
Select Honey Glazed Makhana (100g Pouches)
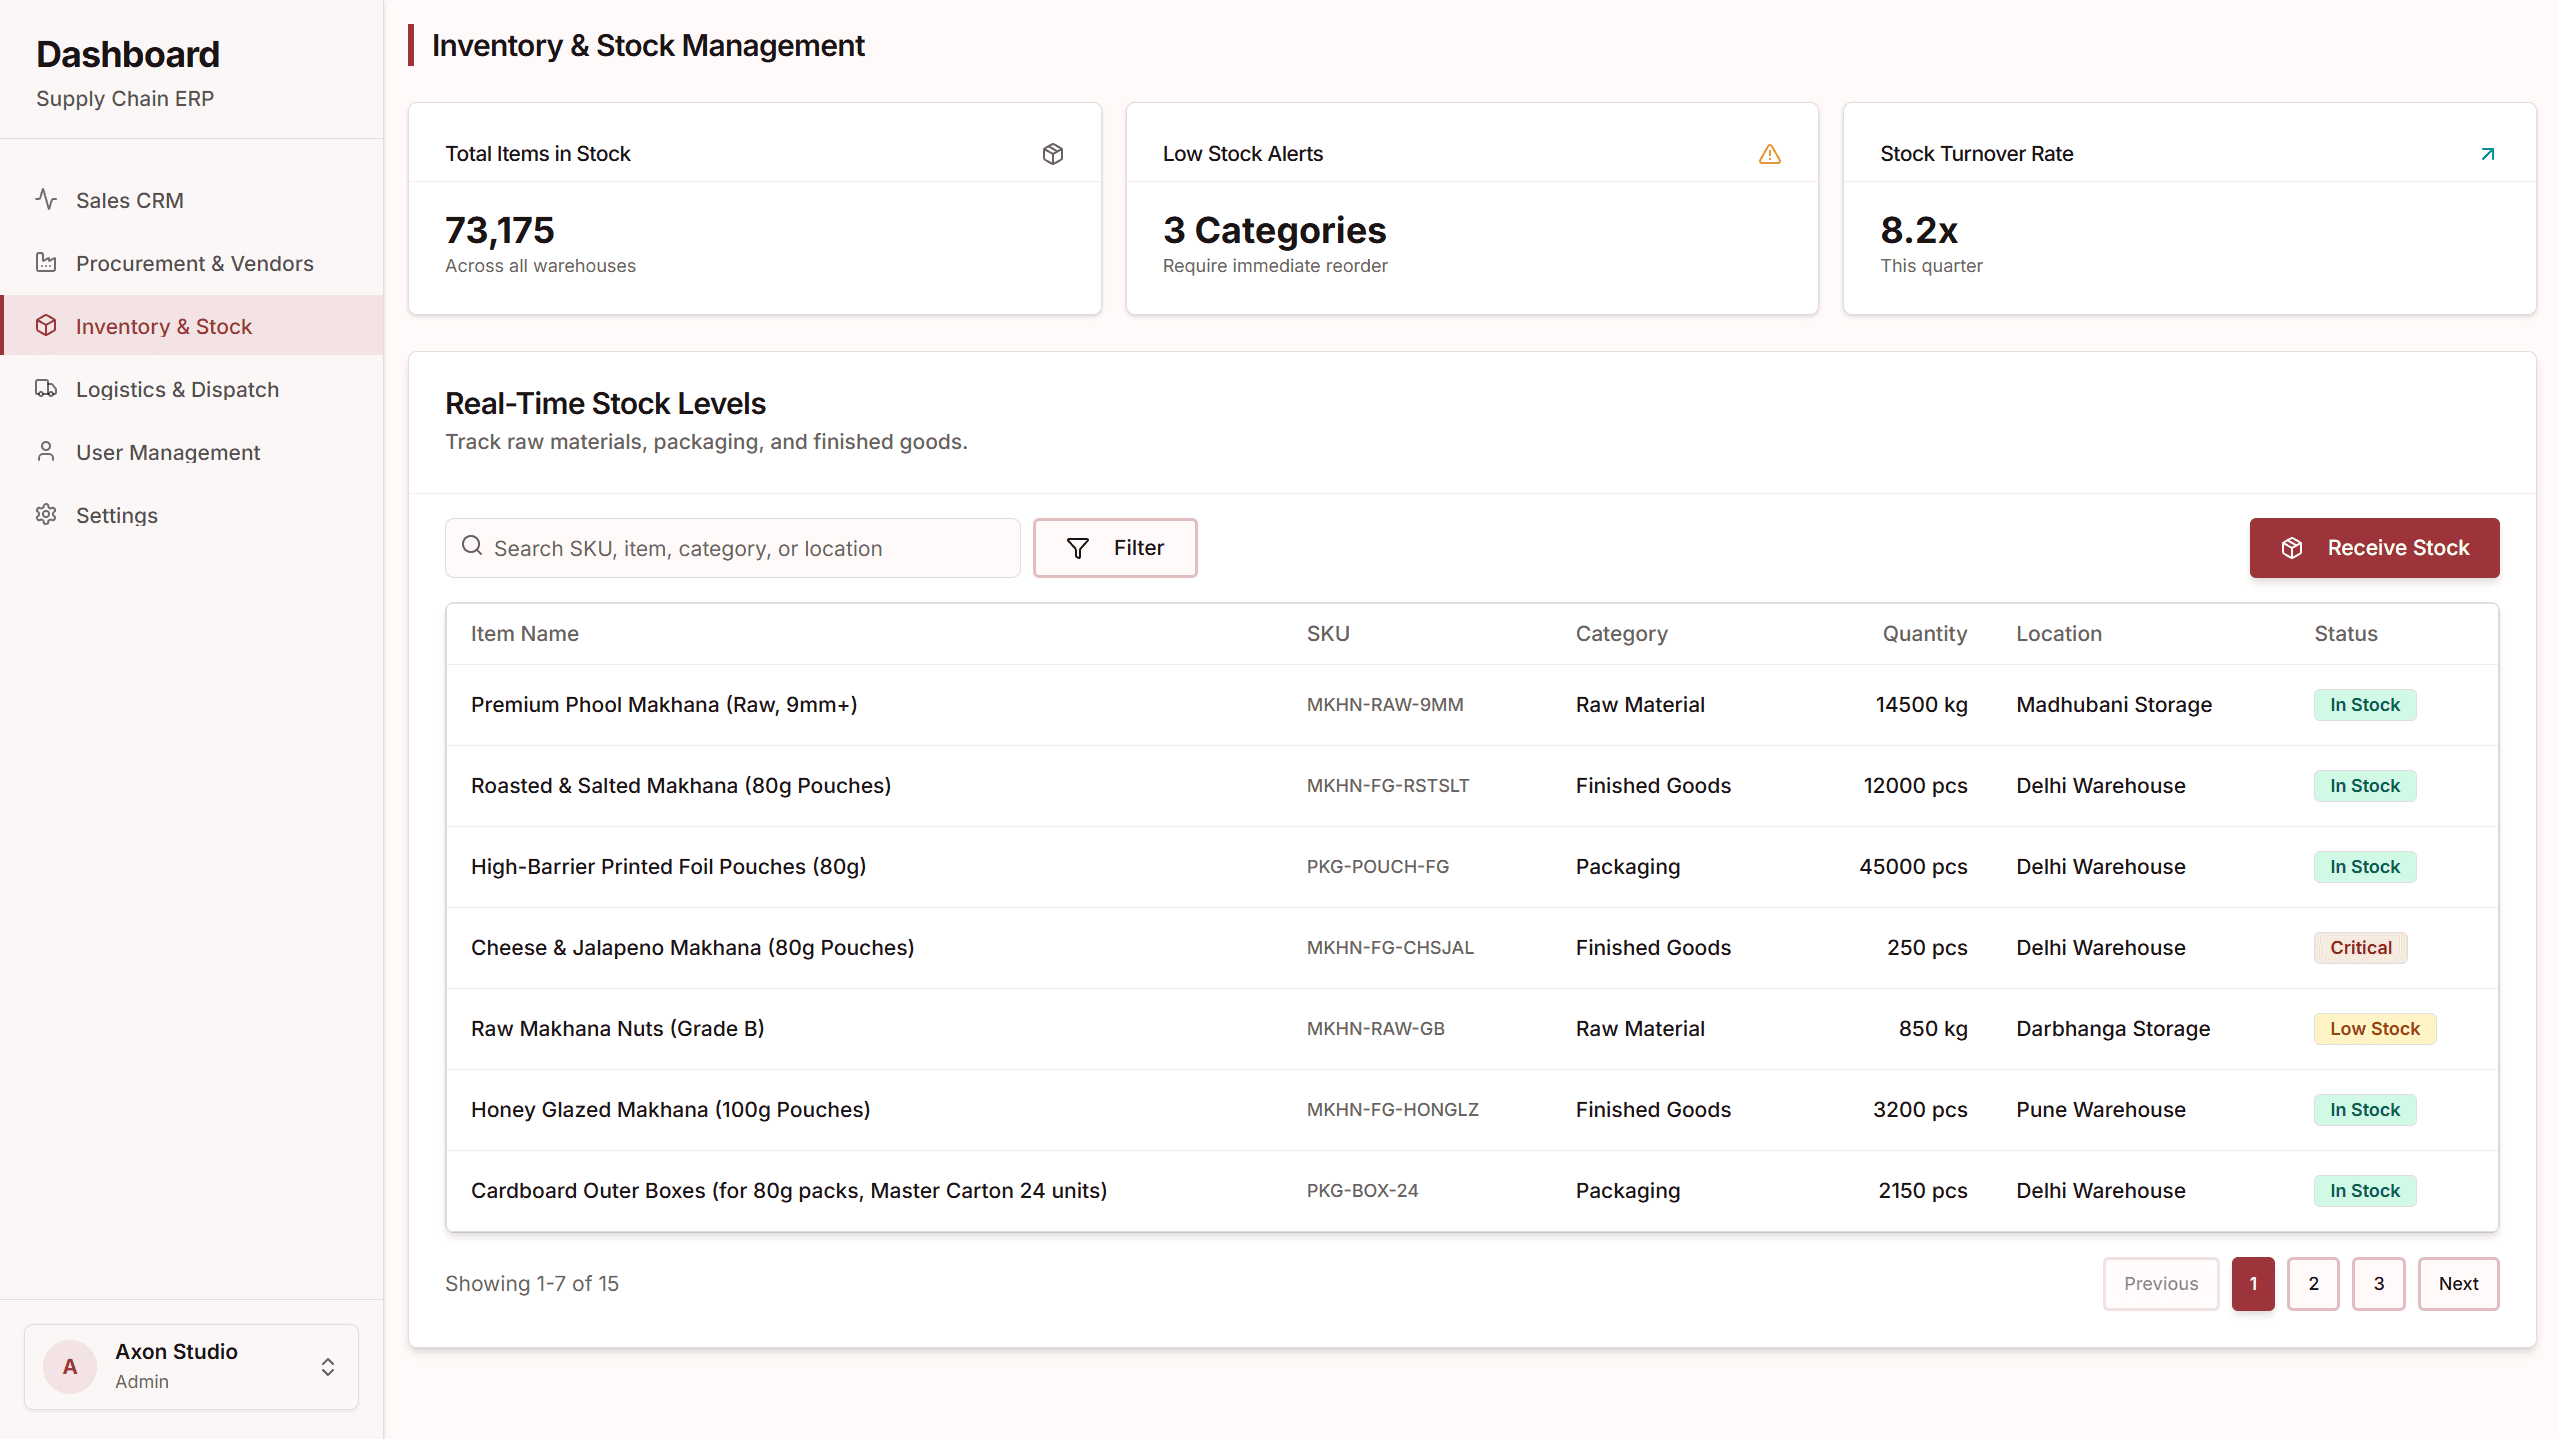(671, 1110)
